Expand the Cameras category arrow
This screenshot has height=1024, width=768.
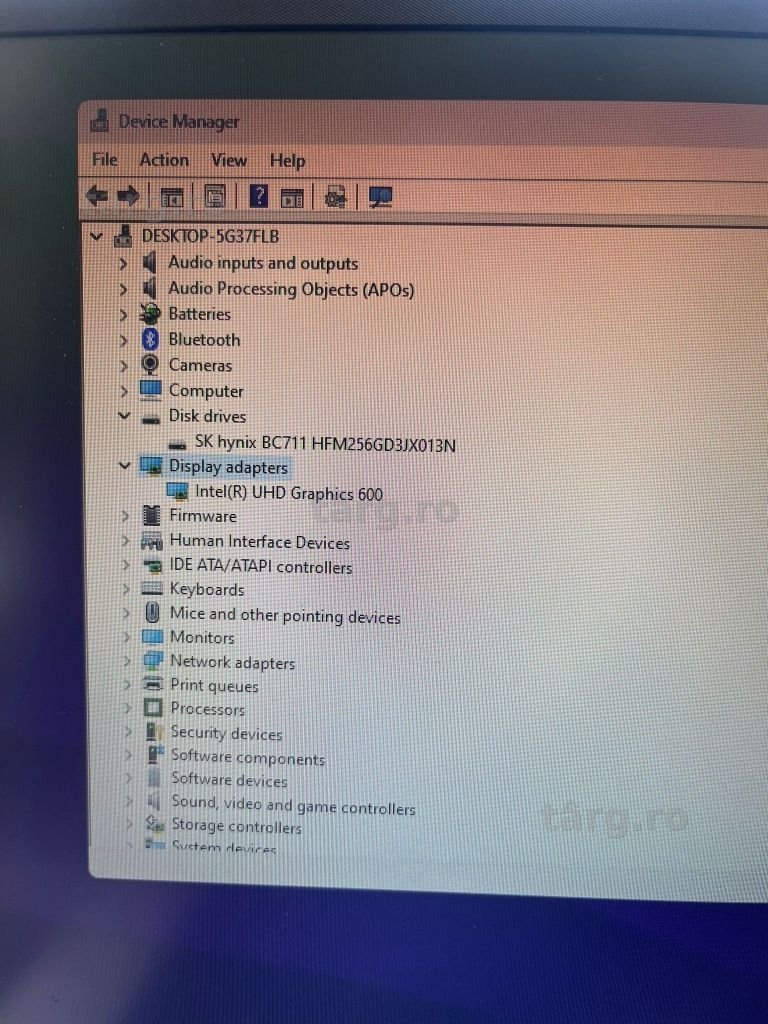[124, 366]
